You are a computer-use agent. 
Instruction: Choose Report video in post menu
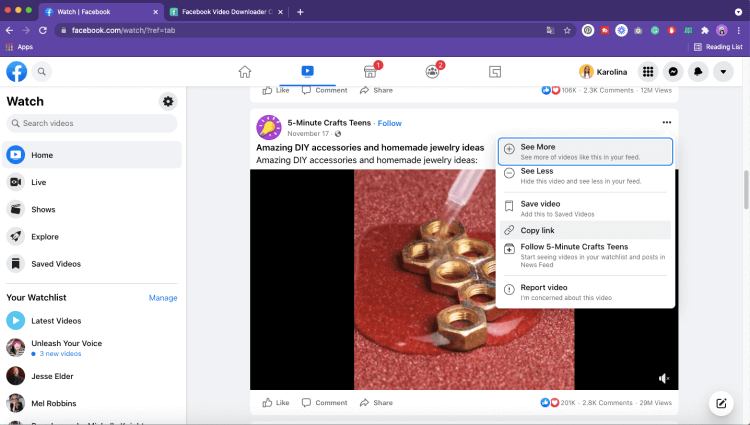(585, 292)
